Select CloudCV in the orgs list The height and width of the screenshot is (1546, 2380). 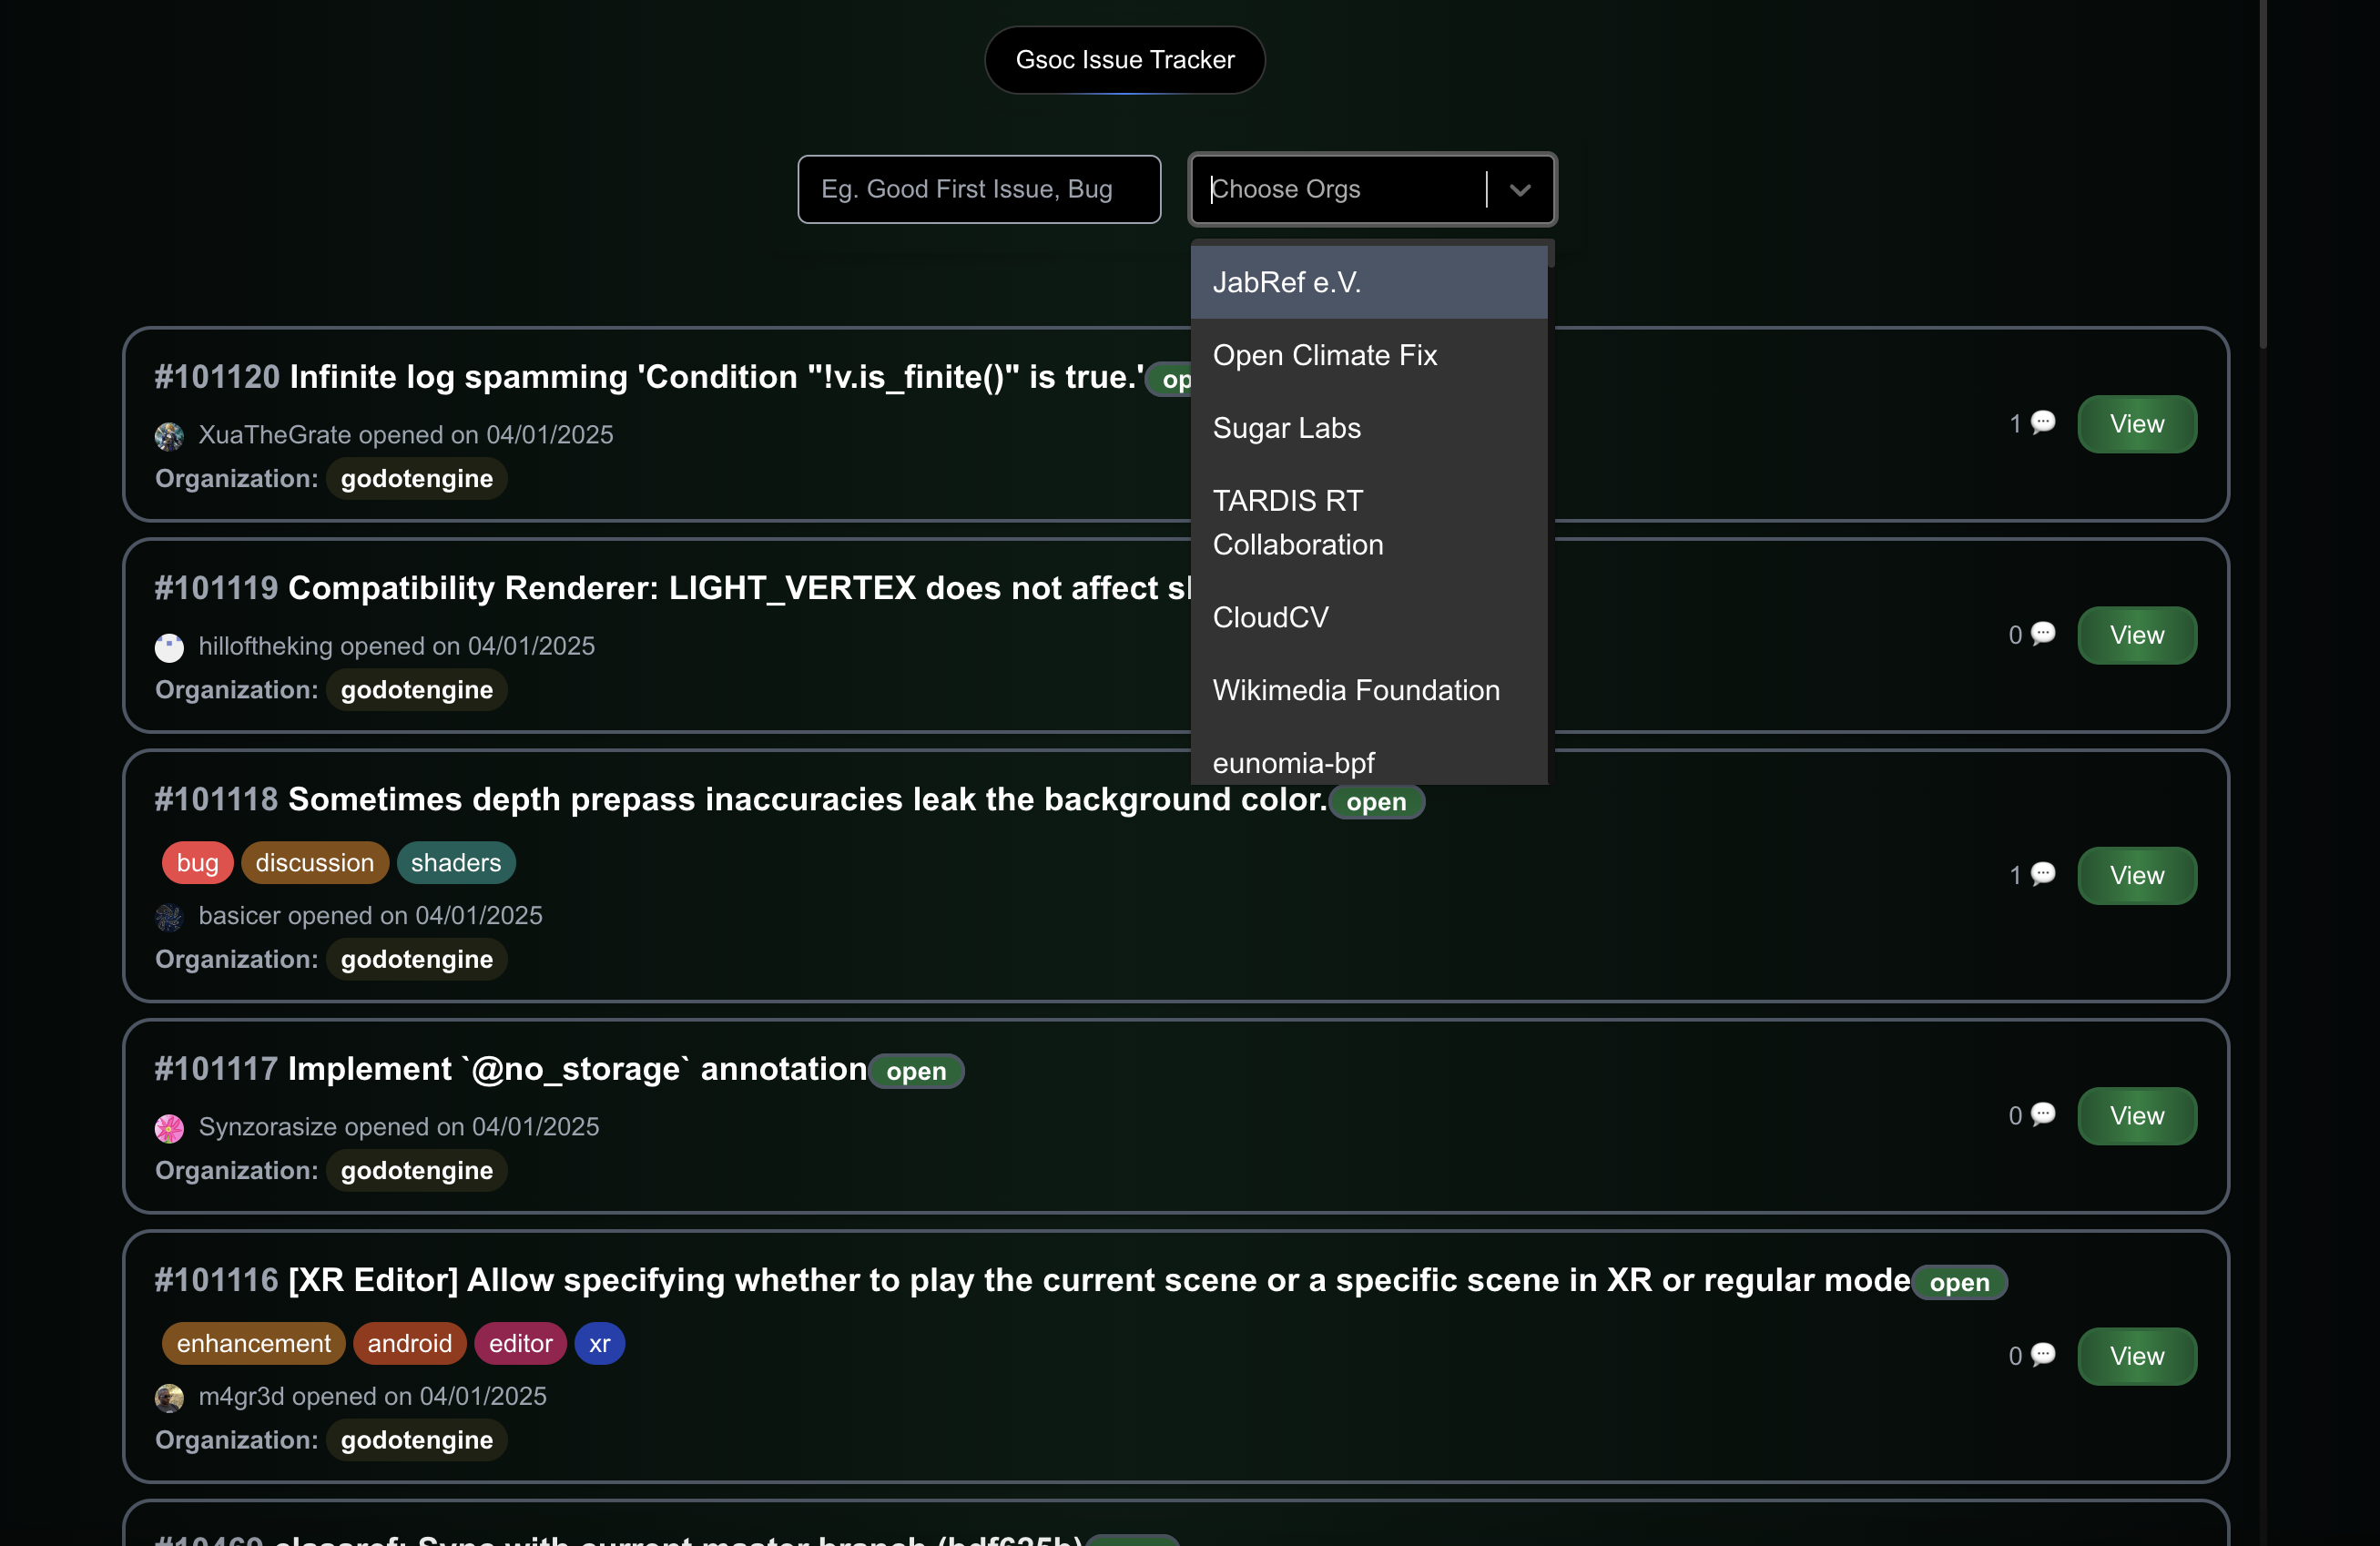(x=1368, y=617)
